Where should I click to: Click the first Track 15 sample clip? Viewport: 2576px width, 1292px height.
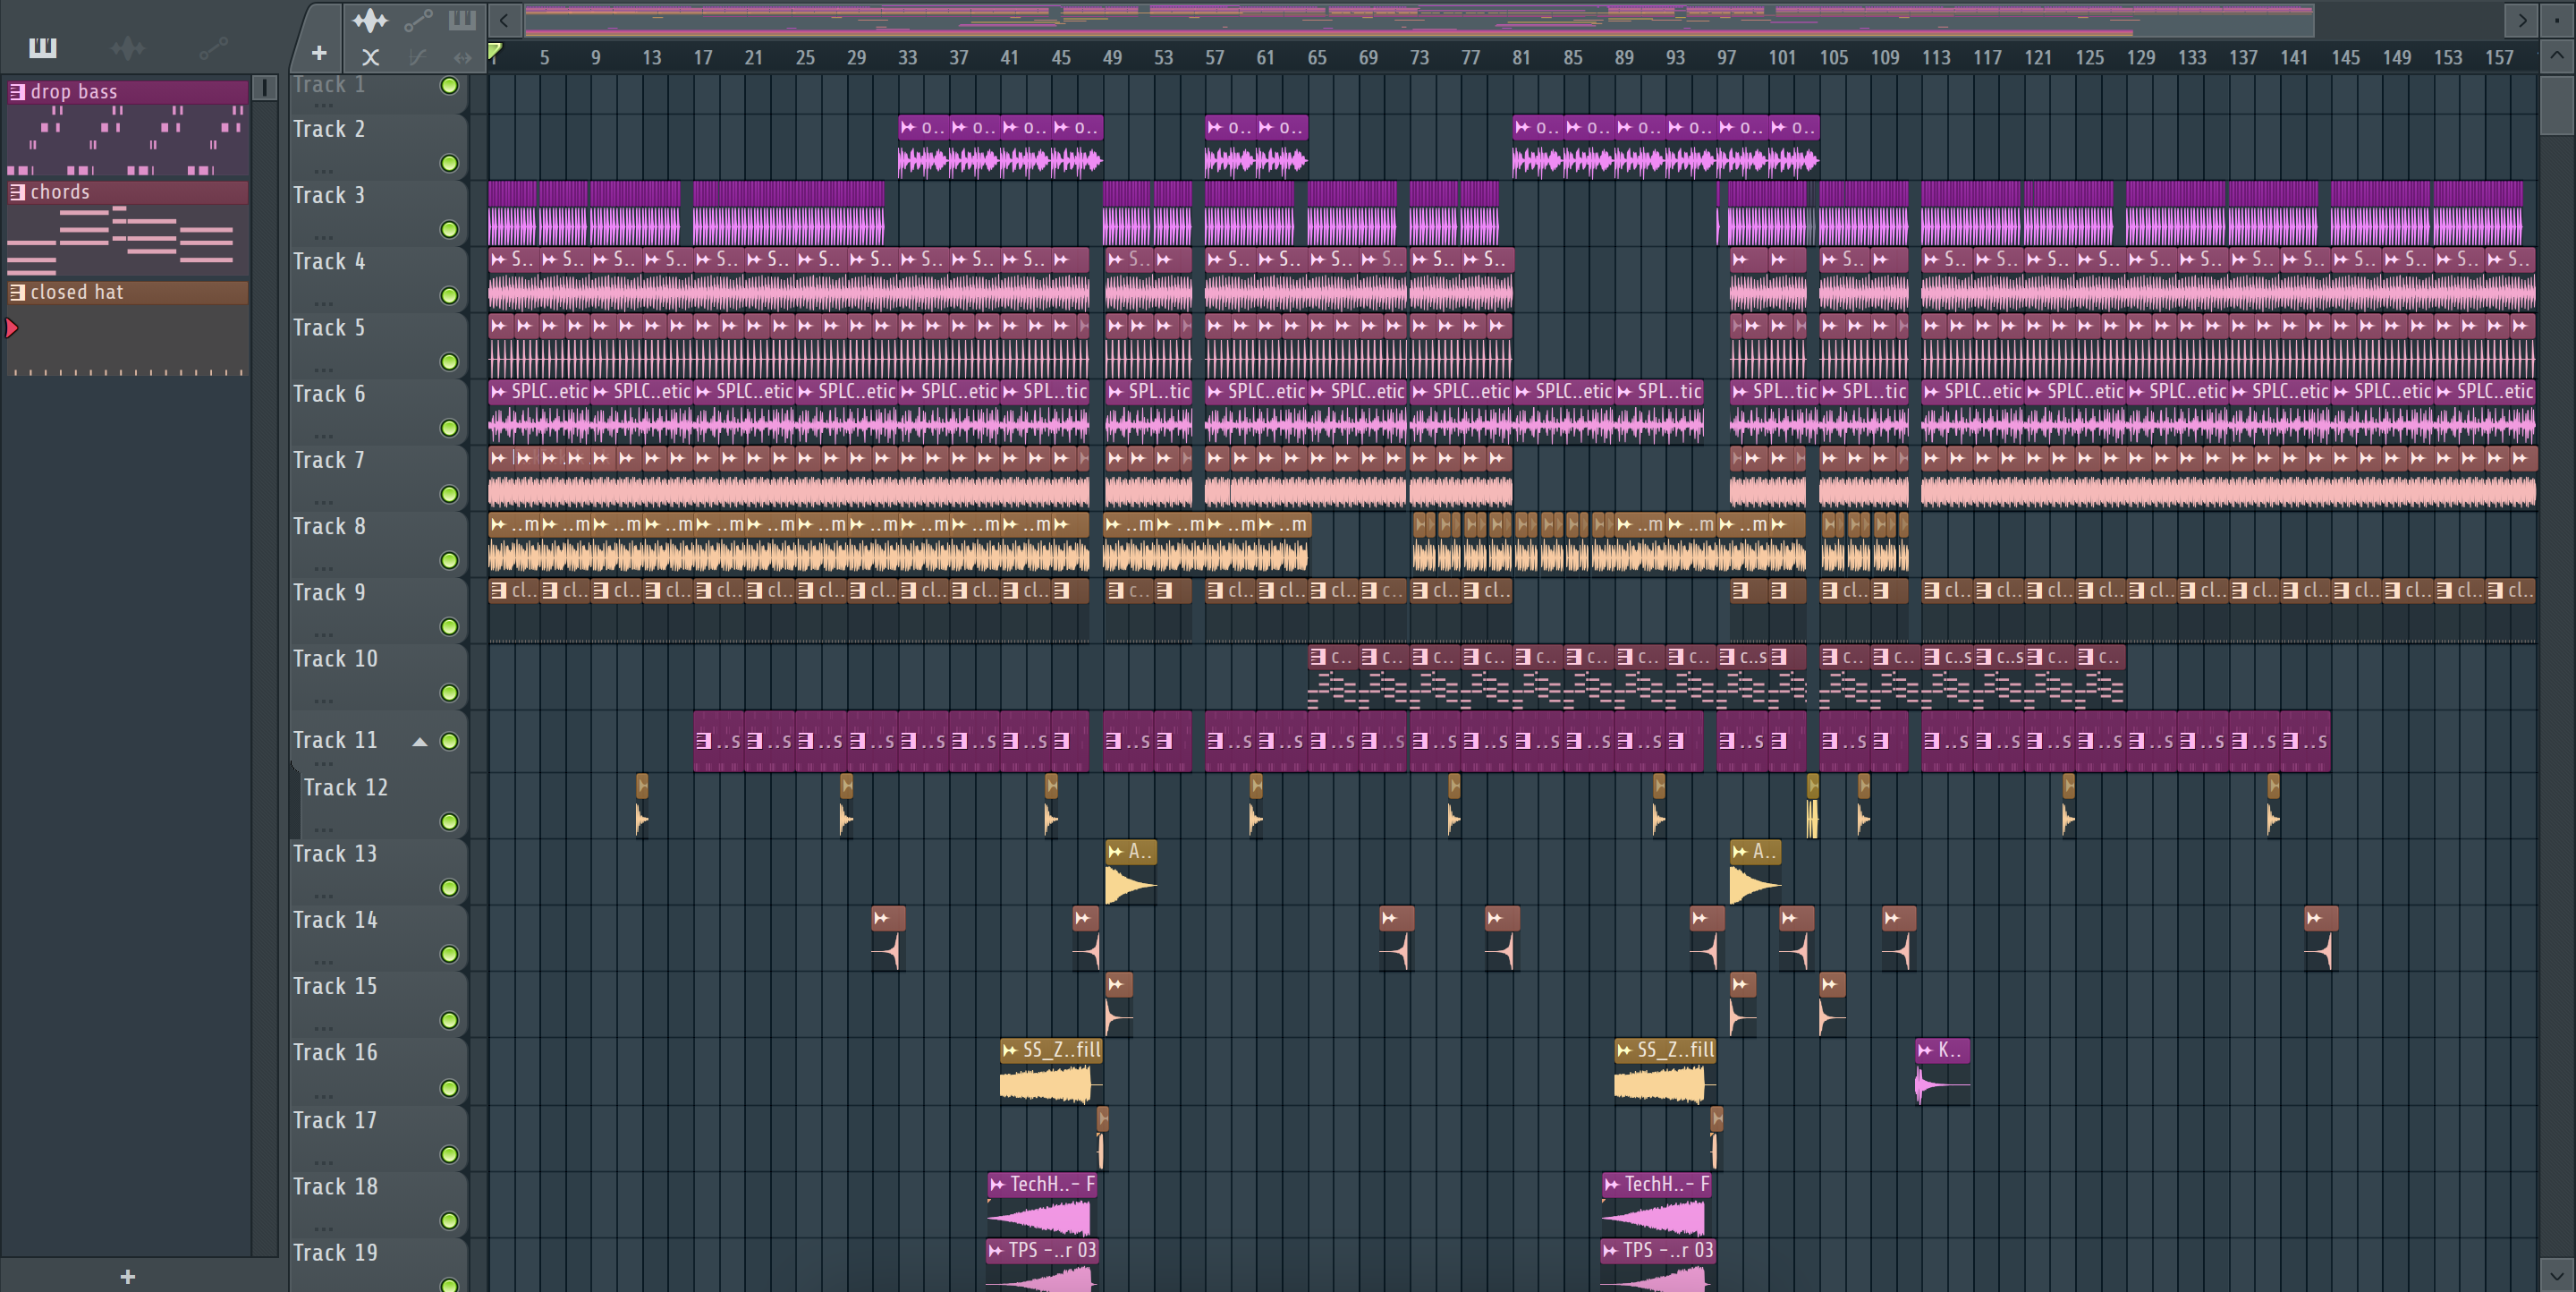1119,1004
